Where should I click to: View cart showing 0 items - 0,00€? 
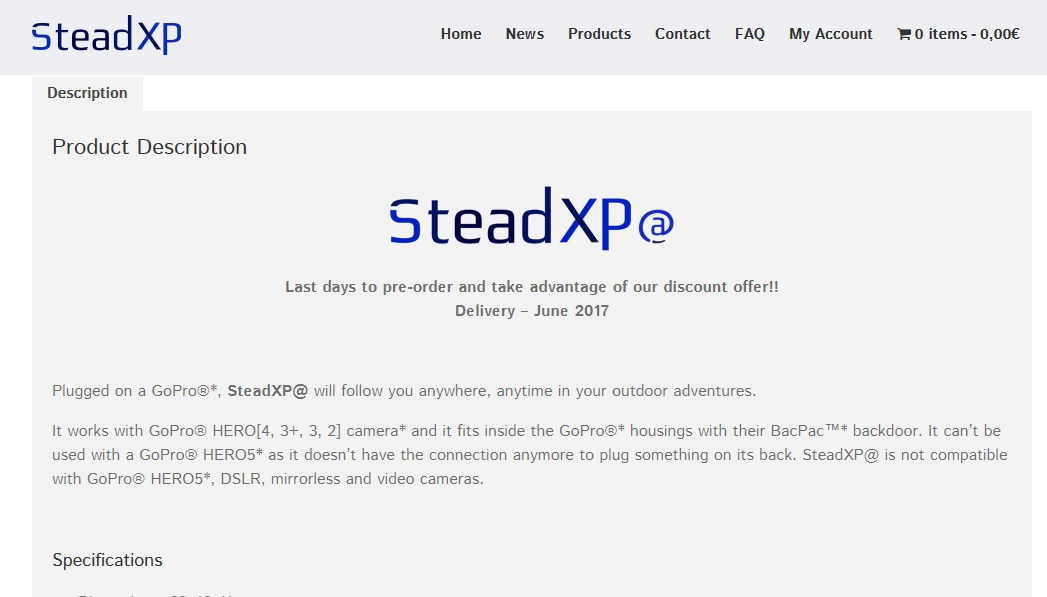[x=958, y=34]
